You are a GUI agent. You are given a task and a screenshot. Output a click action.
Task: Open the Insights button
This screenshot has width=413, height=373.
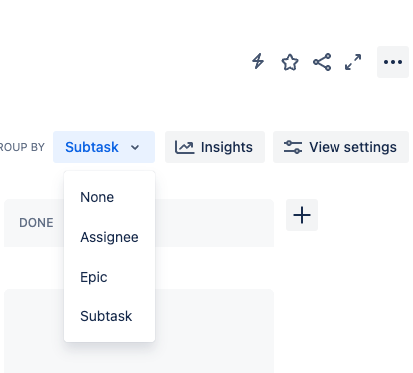(x=215, y=147)
